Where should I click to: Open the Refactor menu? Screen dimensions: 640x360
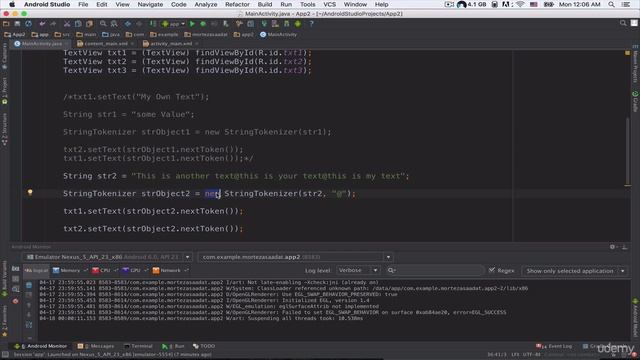[237, 4]
